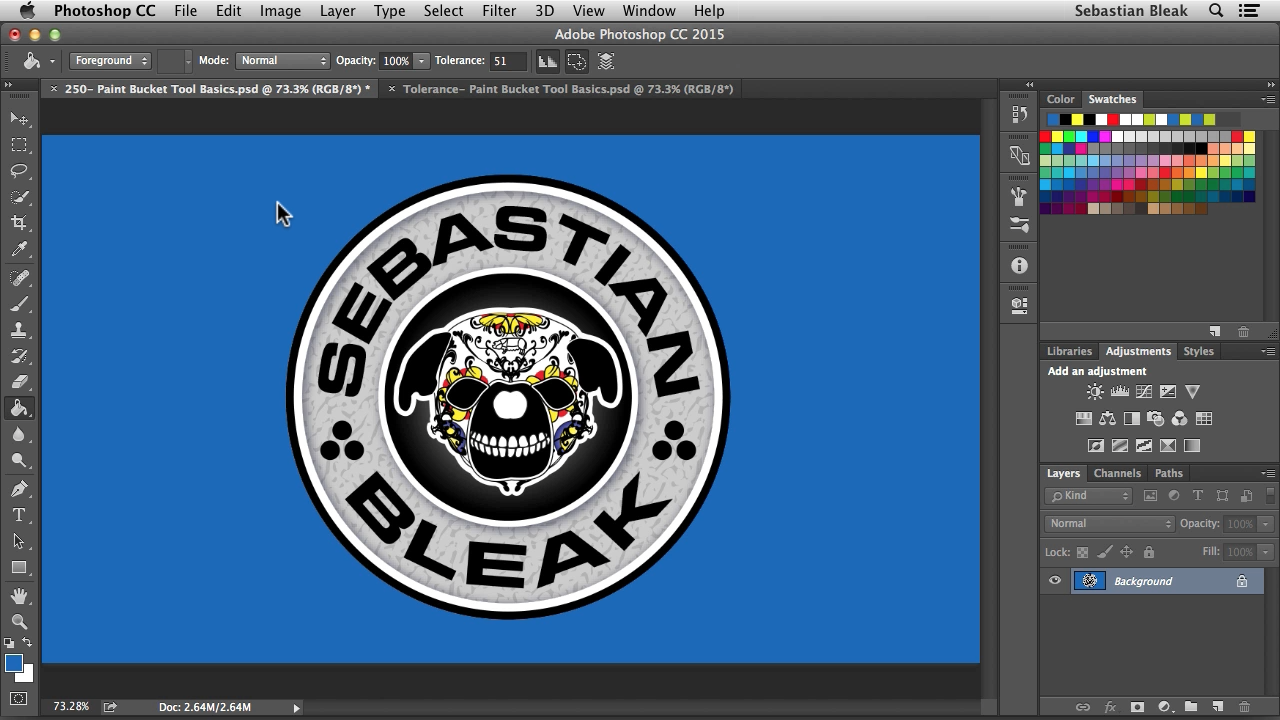Toggle lock image pixels
Image resolution: width=1280 pixels, height=720 pixels.
pos(1104,552)
